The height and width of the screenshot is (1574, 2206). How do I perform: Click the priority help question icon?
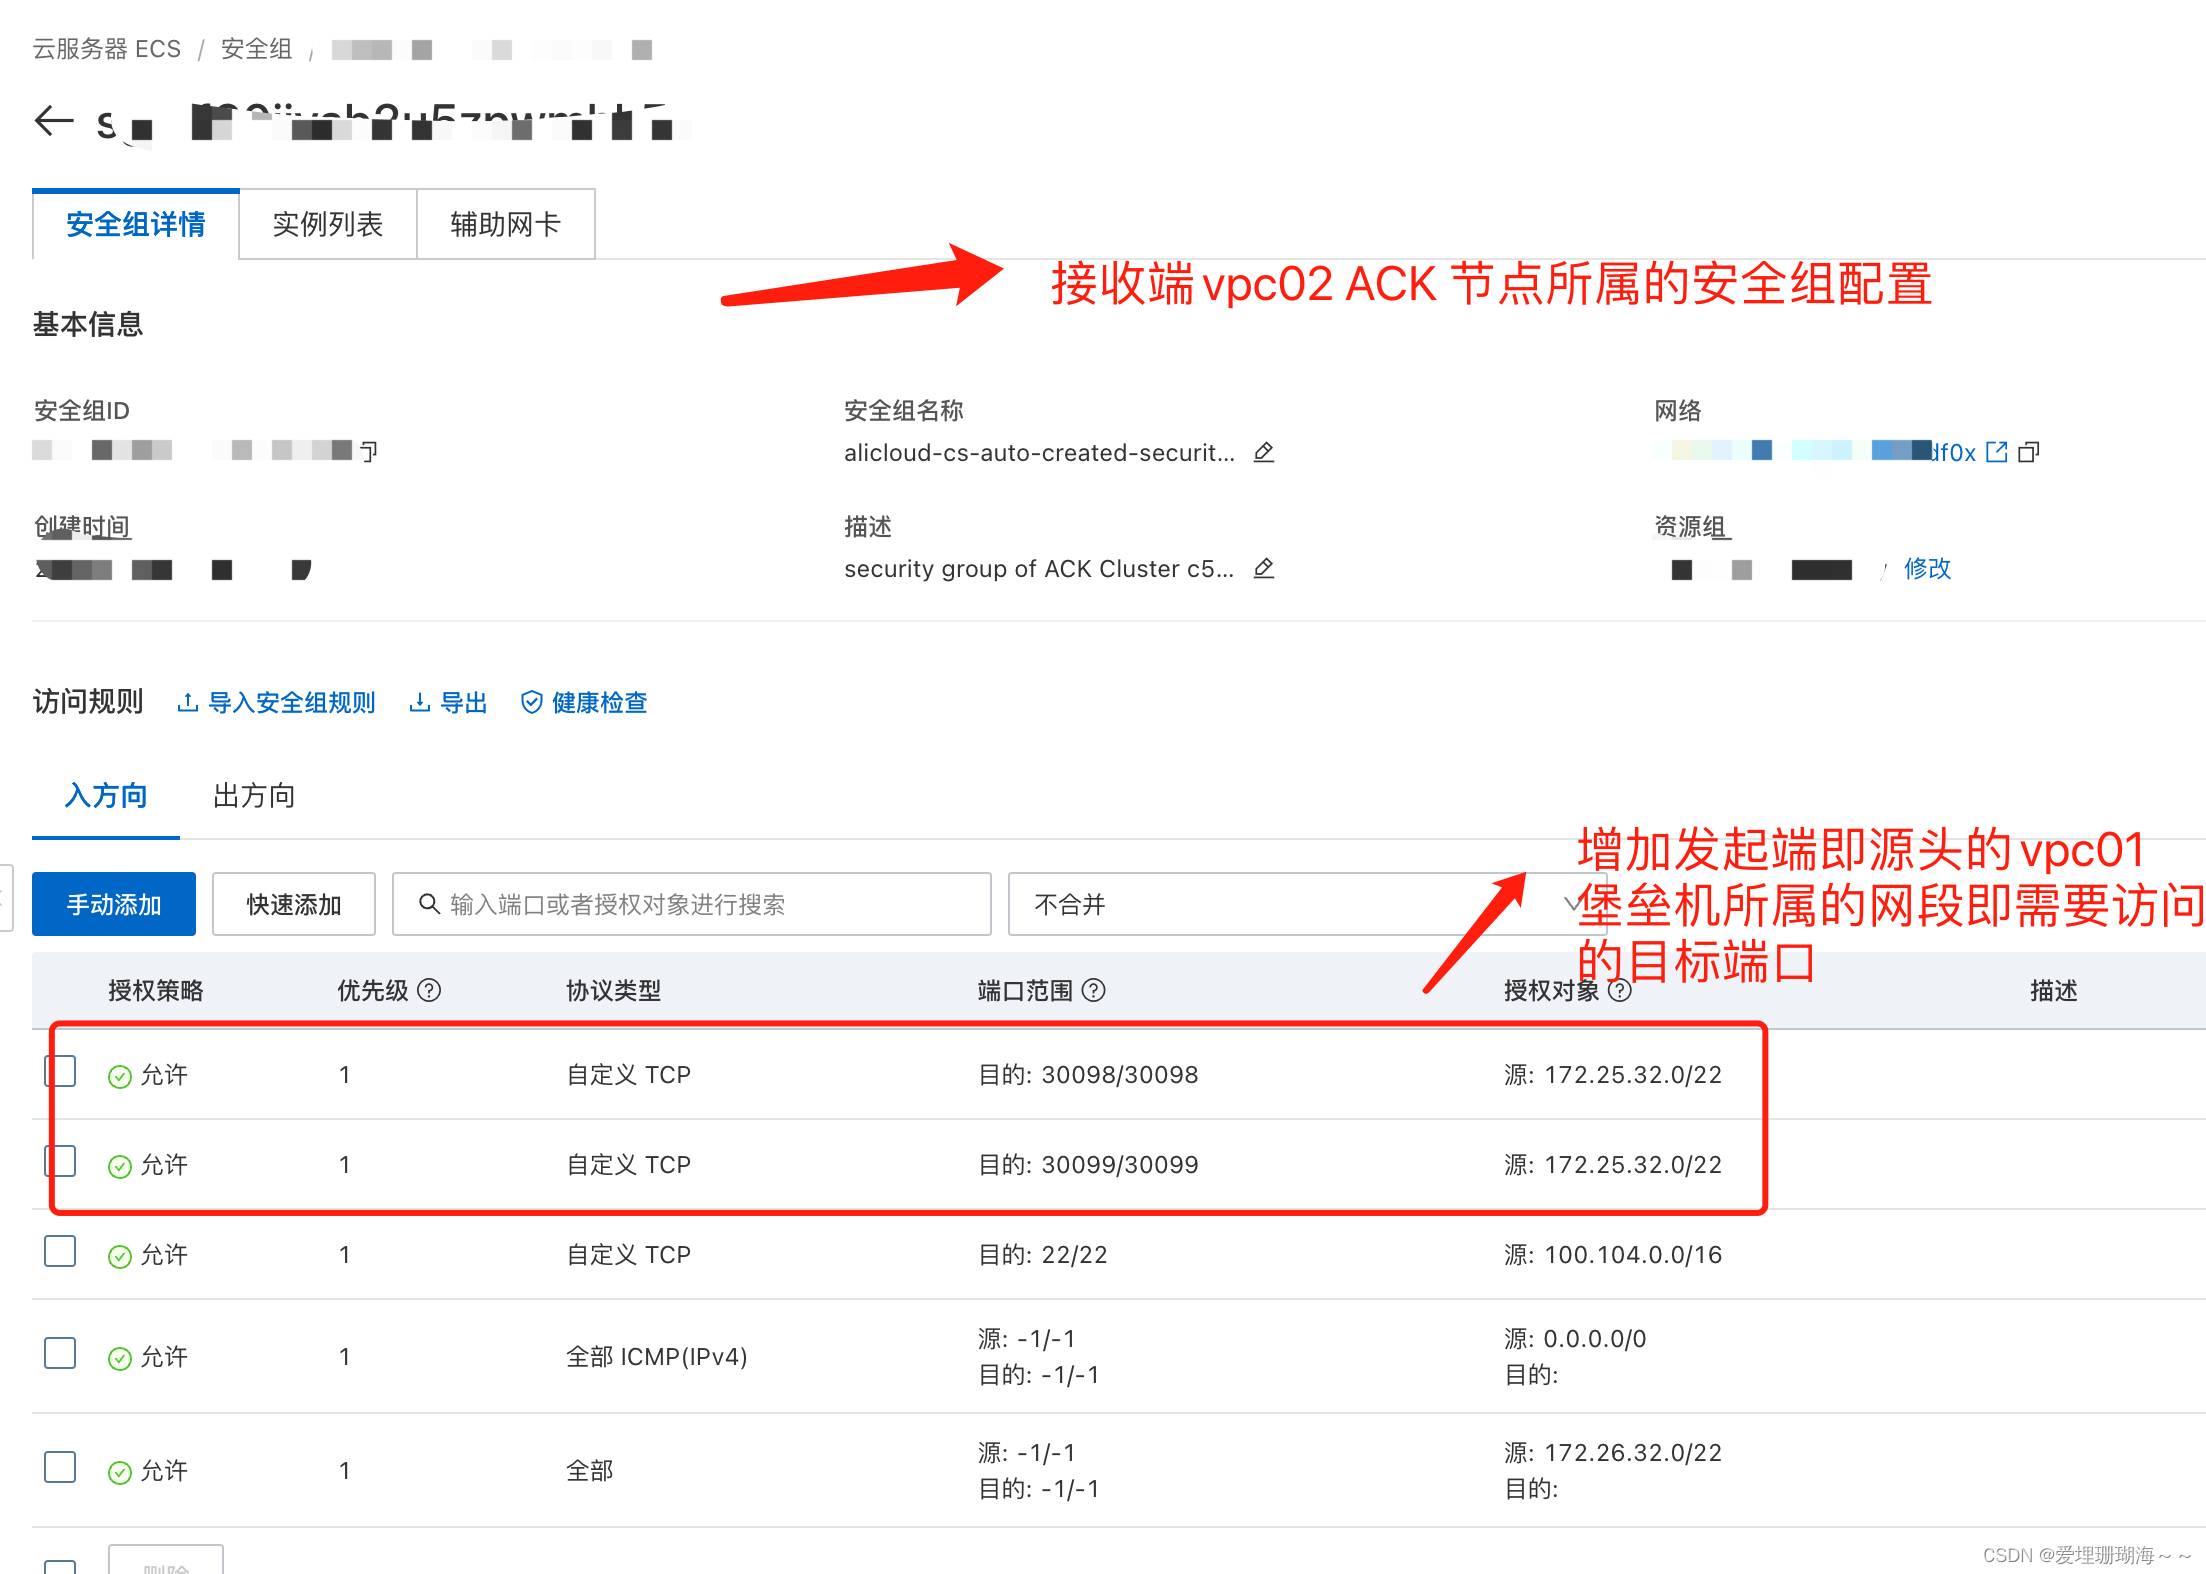429,990
